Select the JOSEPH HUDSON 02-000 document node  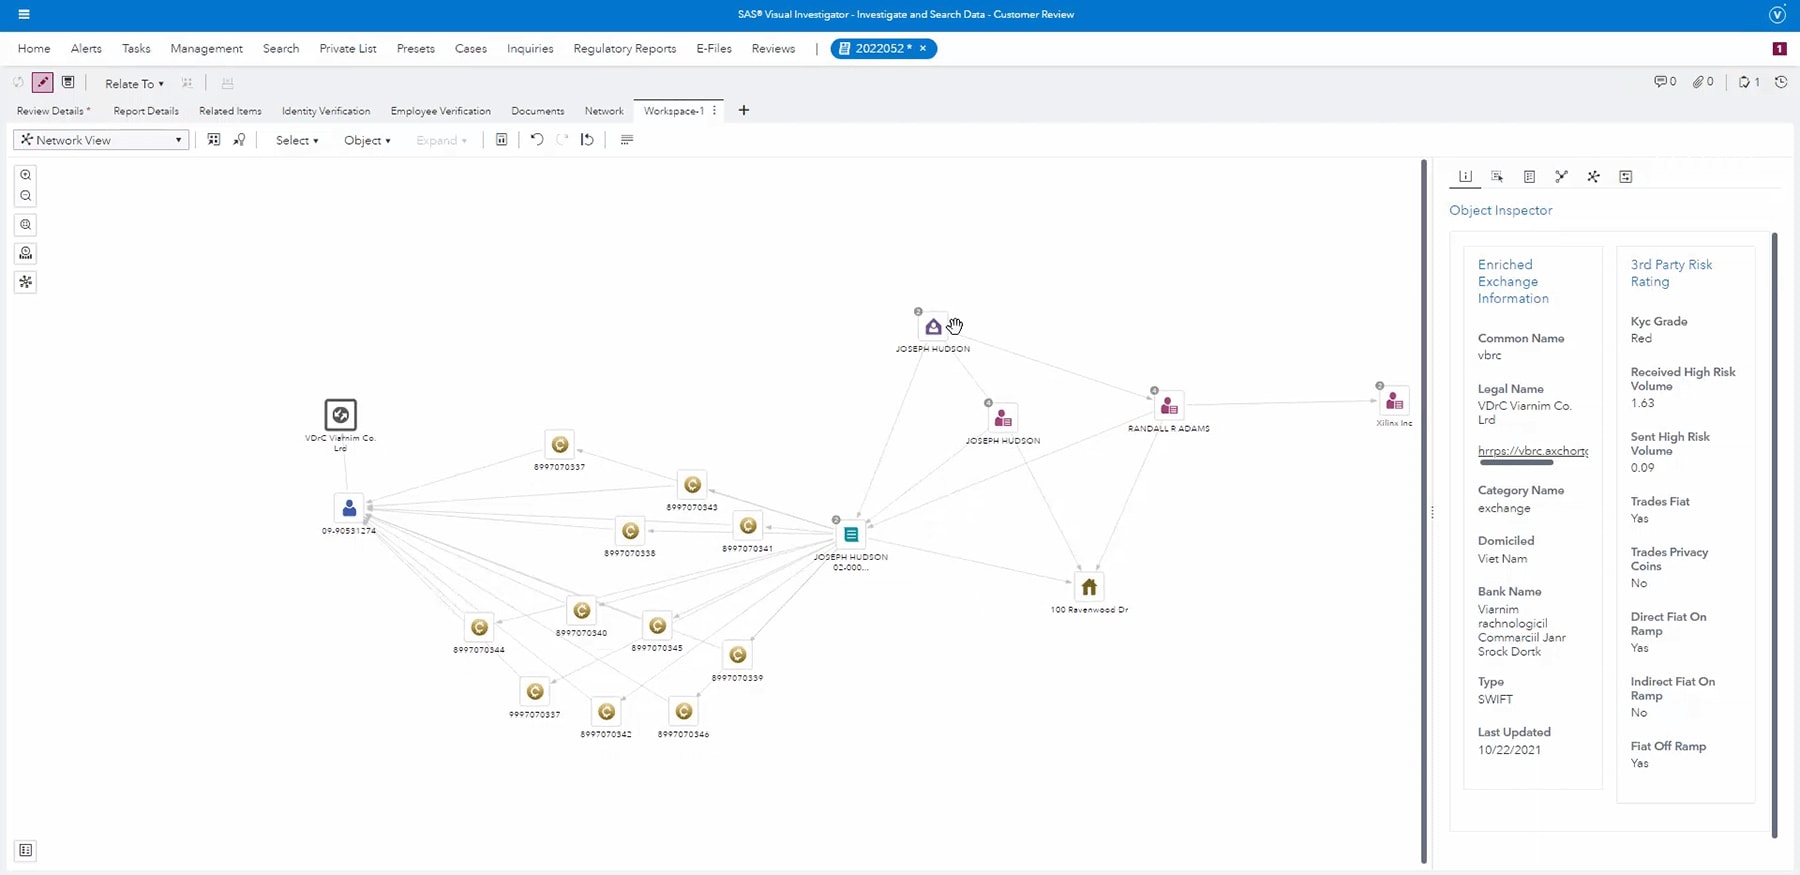pos(851,535)
